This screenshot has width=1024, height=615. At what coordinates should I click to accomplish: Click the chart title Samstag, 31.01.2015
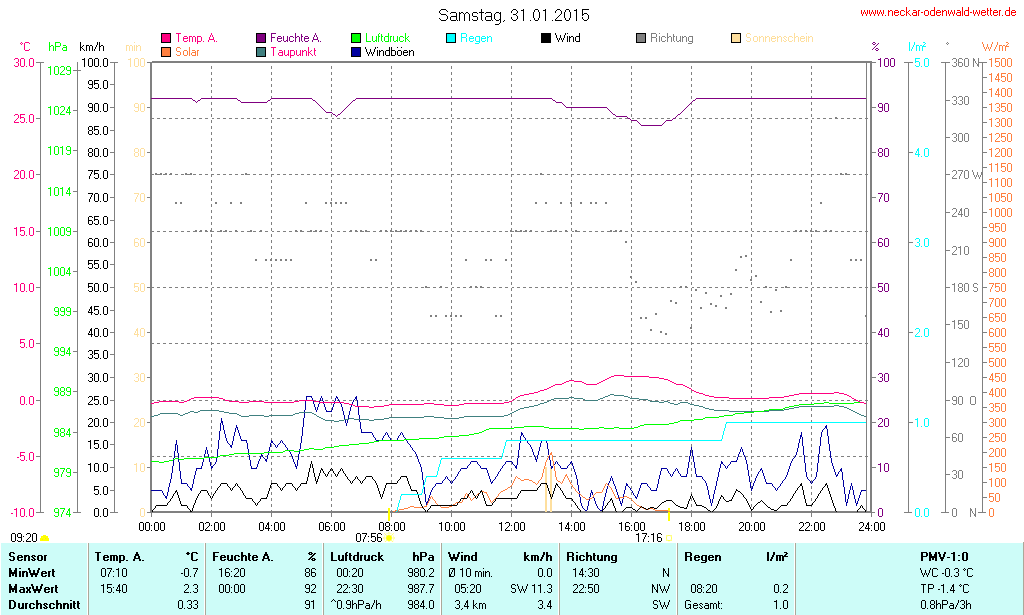(514, 15)
